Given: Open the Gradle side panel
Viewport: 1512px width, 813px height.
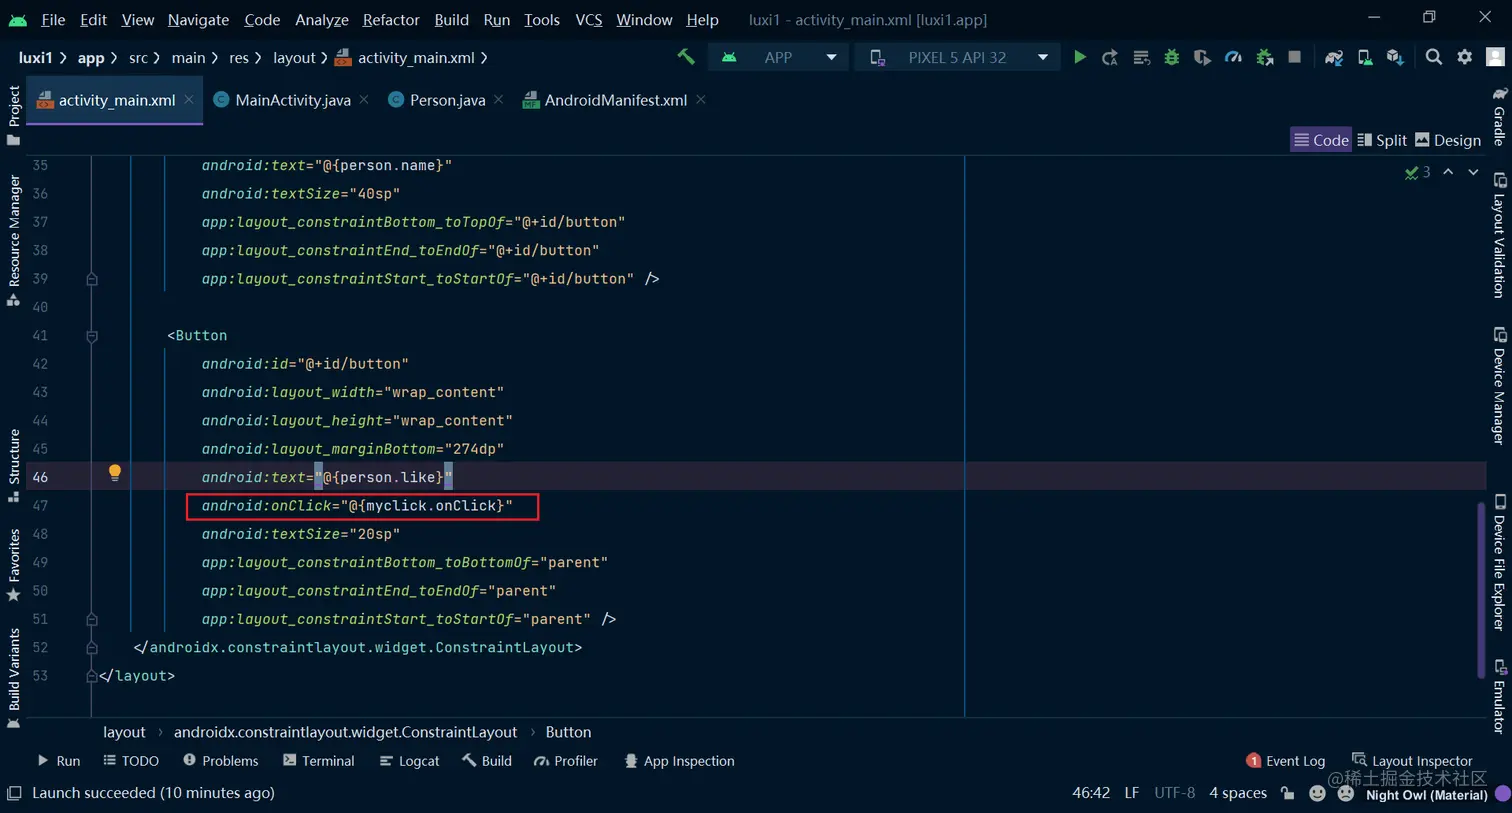Looking at the screenshot, I should [1499, 116].
